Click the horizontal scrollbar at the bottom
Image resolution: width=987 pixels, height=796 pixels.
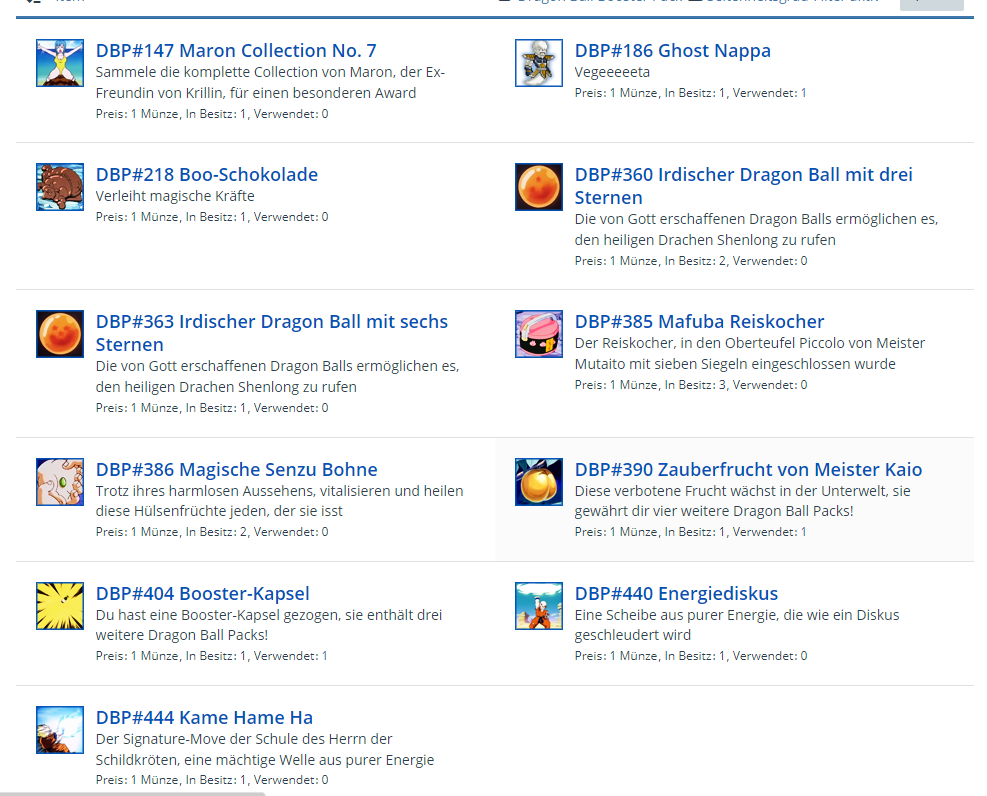[x=132, y=792]
